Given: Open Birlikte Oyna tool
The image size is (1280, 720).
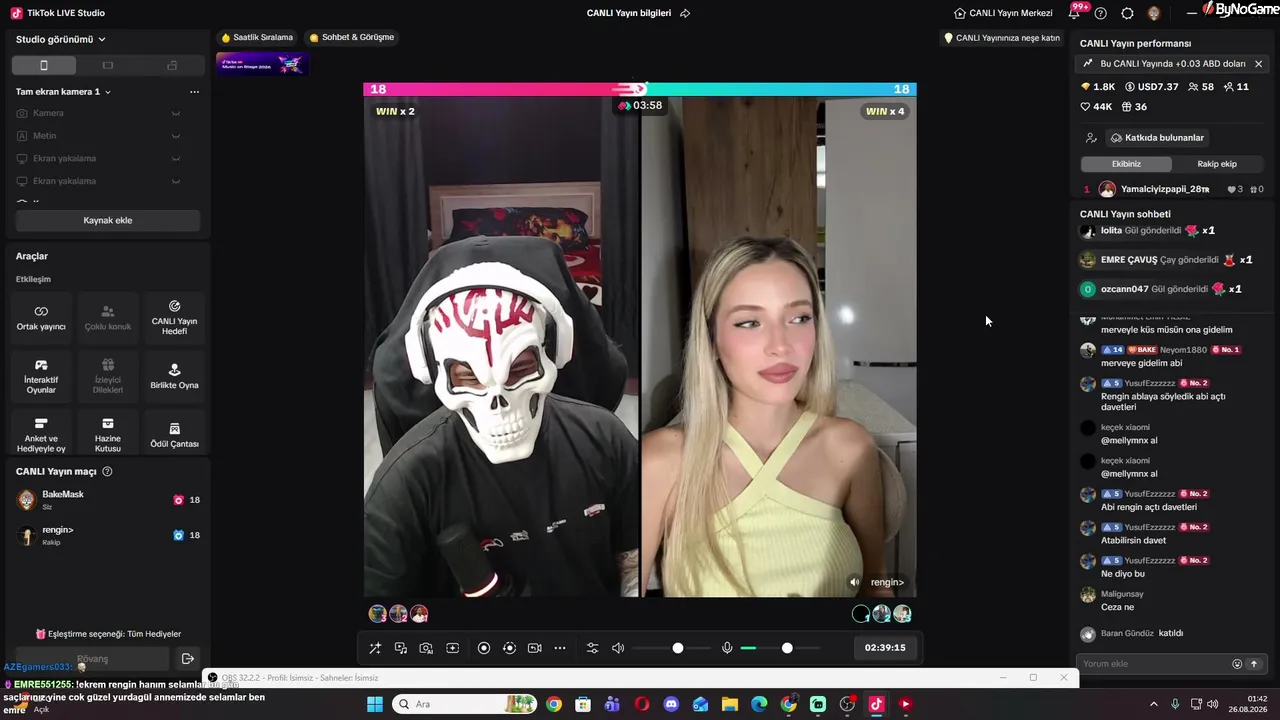Looking at the screenshot, I should [174, 376].
